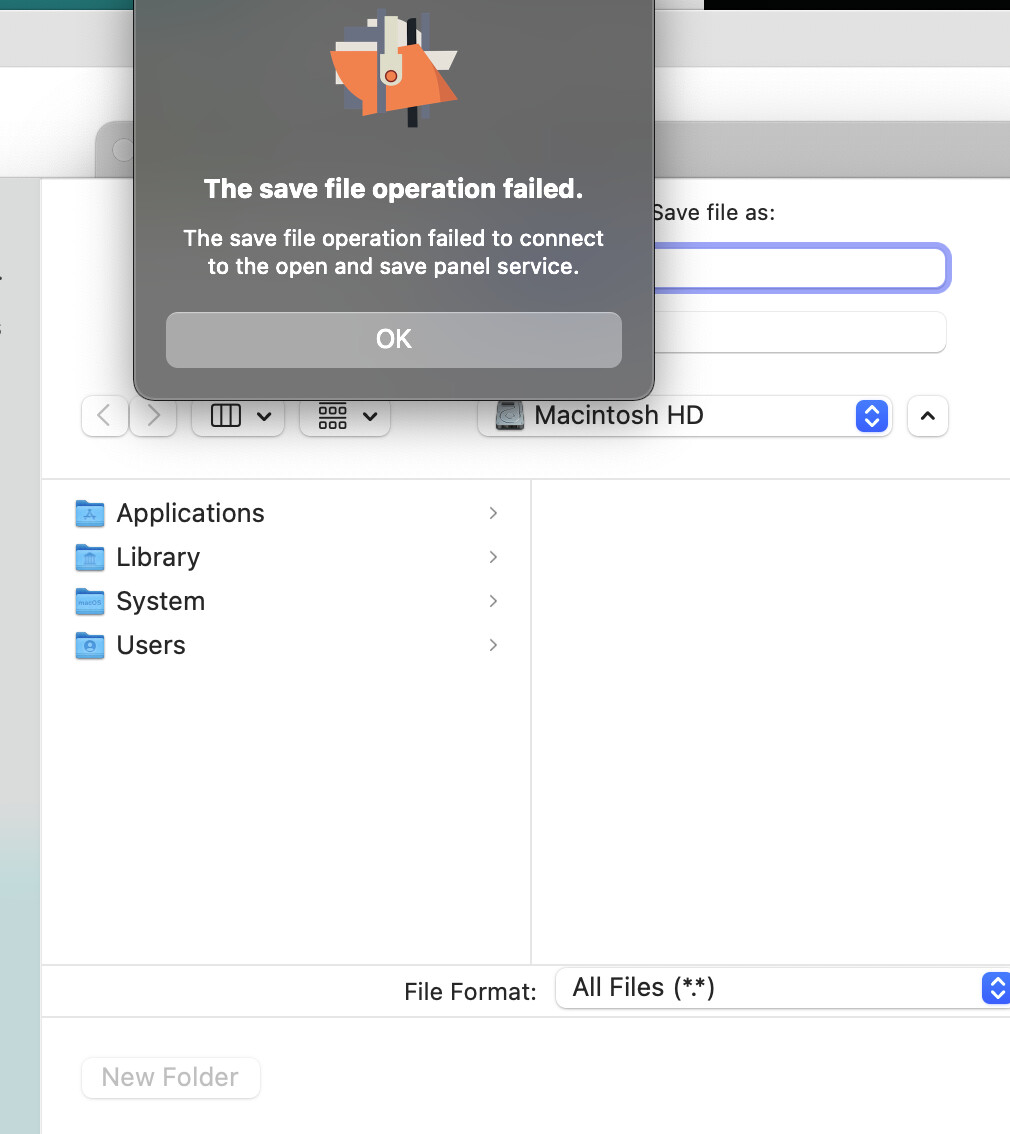Expand the System row chevron

click(493, 601)
